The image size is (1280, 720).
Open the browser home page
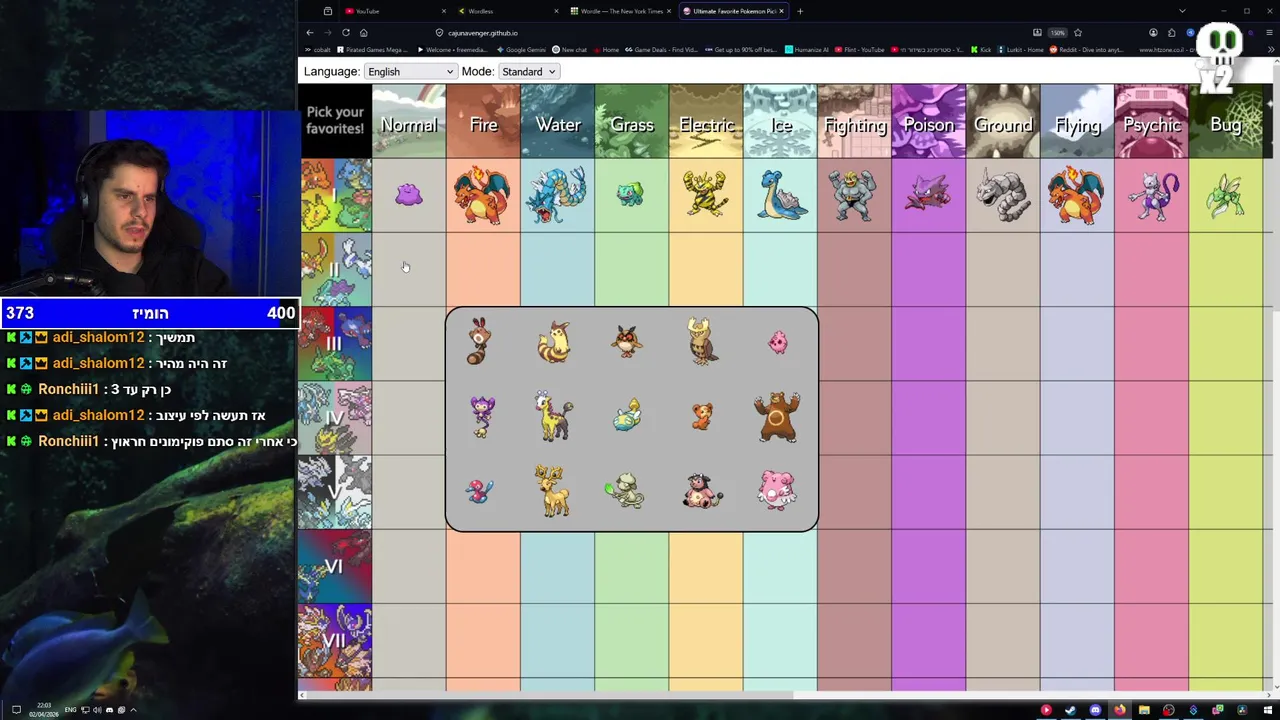pos(364,32)
